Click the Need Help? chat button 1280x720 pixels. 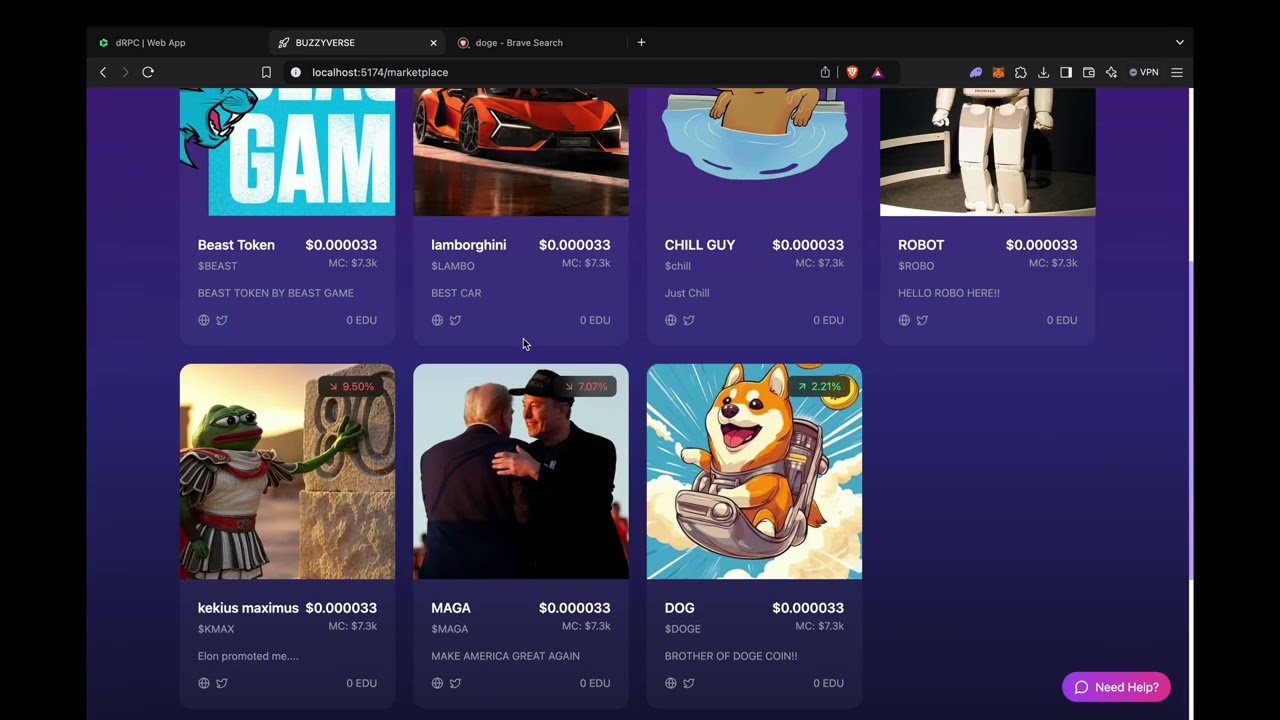(x=1116, y=687)
